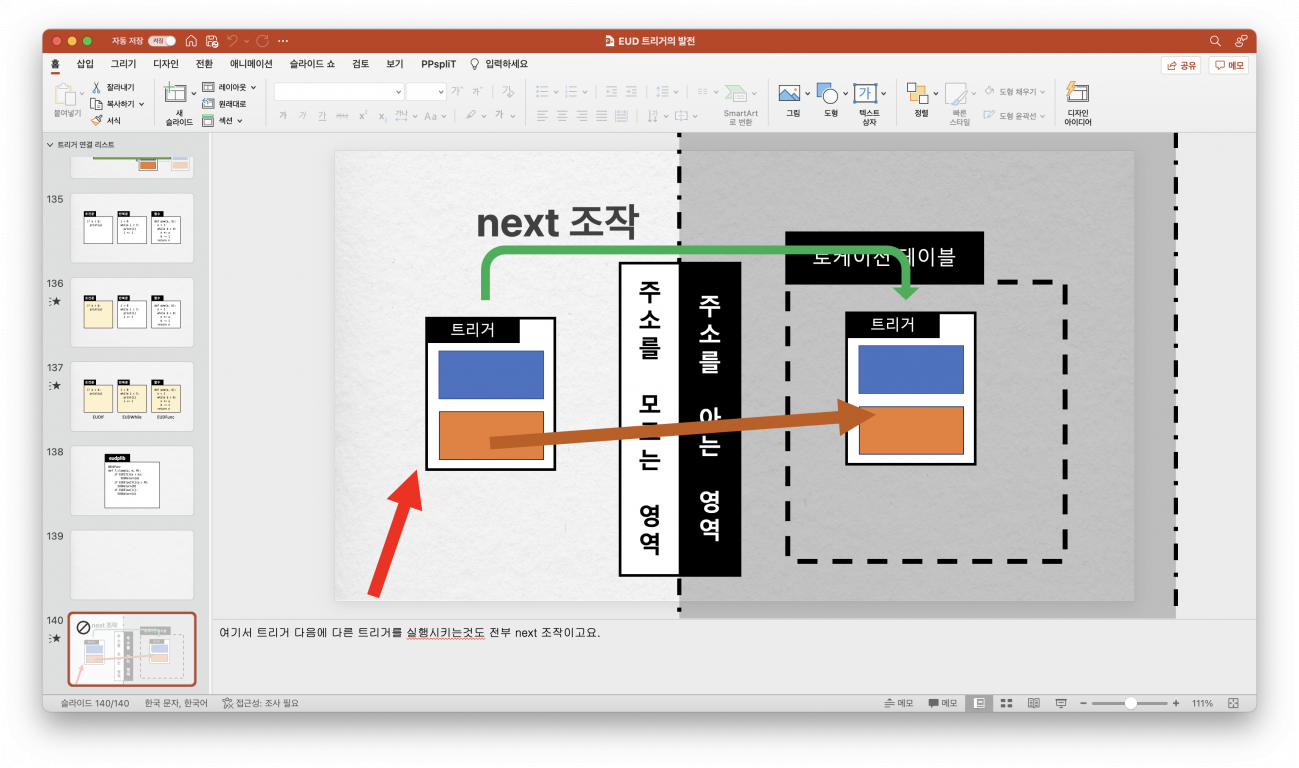Click the zoom slider handle
This screenshot has width=1299, height=768.
click(x=1130, y=703)
